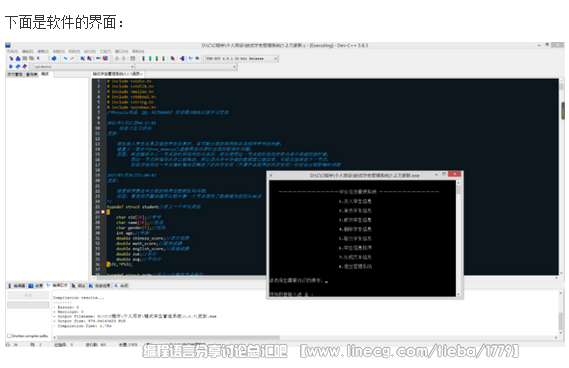Switch to the 资源 bottom tab
Viewport: 569px width, 368px height.
(36, 286)
